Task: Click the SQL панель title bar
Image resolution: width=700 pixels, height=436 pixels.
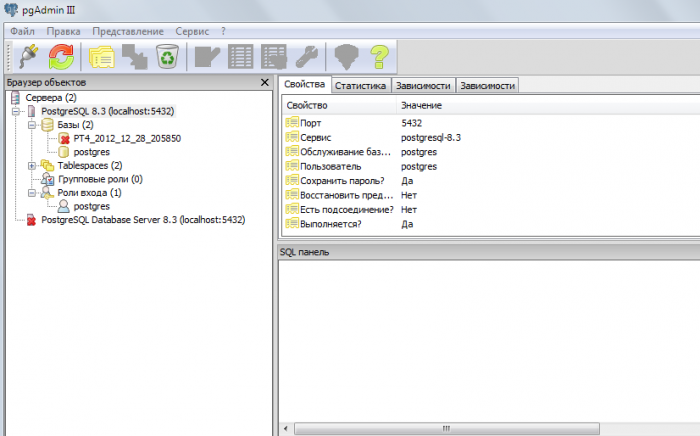Action: 488,252
